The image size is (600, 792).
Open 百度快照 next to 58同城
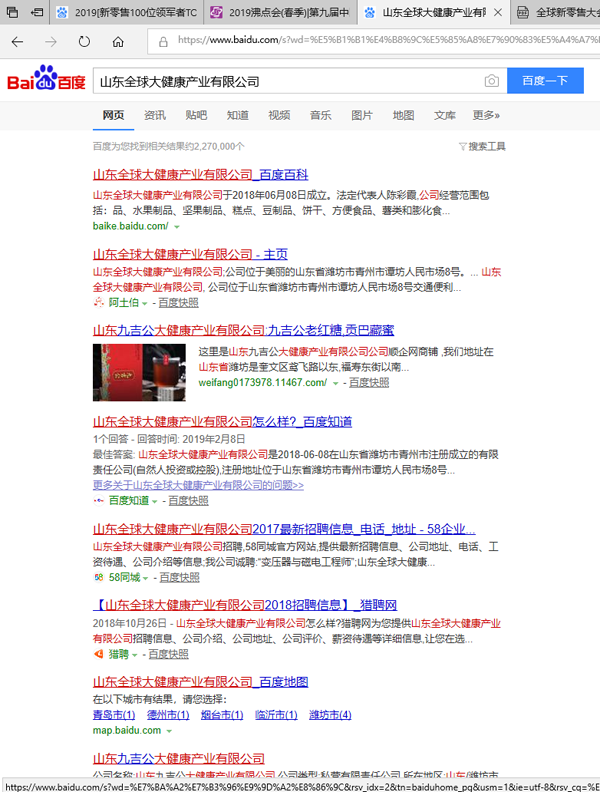pos(179,577)
